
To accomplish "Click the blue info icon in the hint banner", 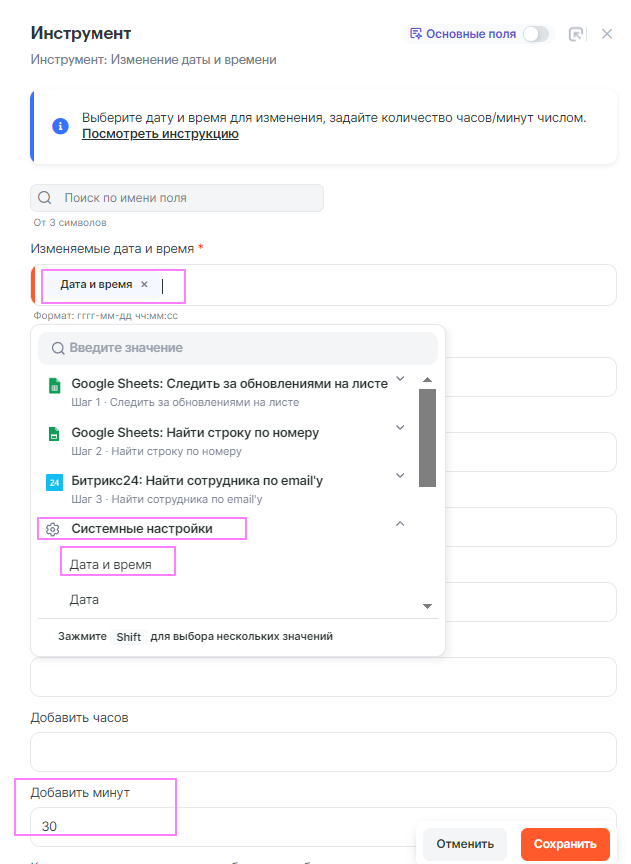I will click(60, 126).
